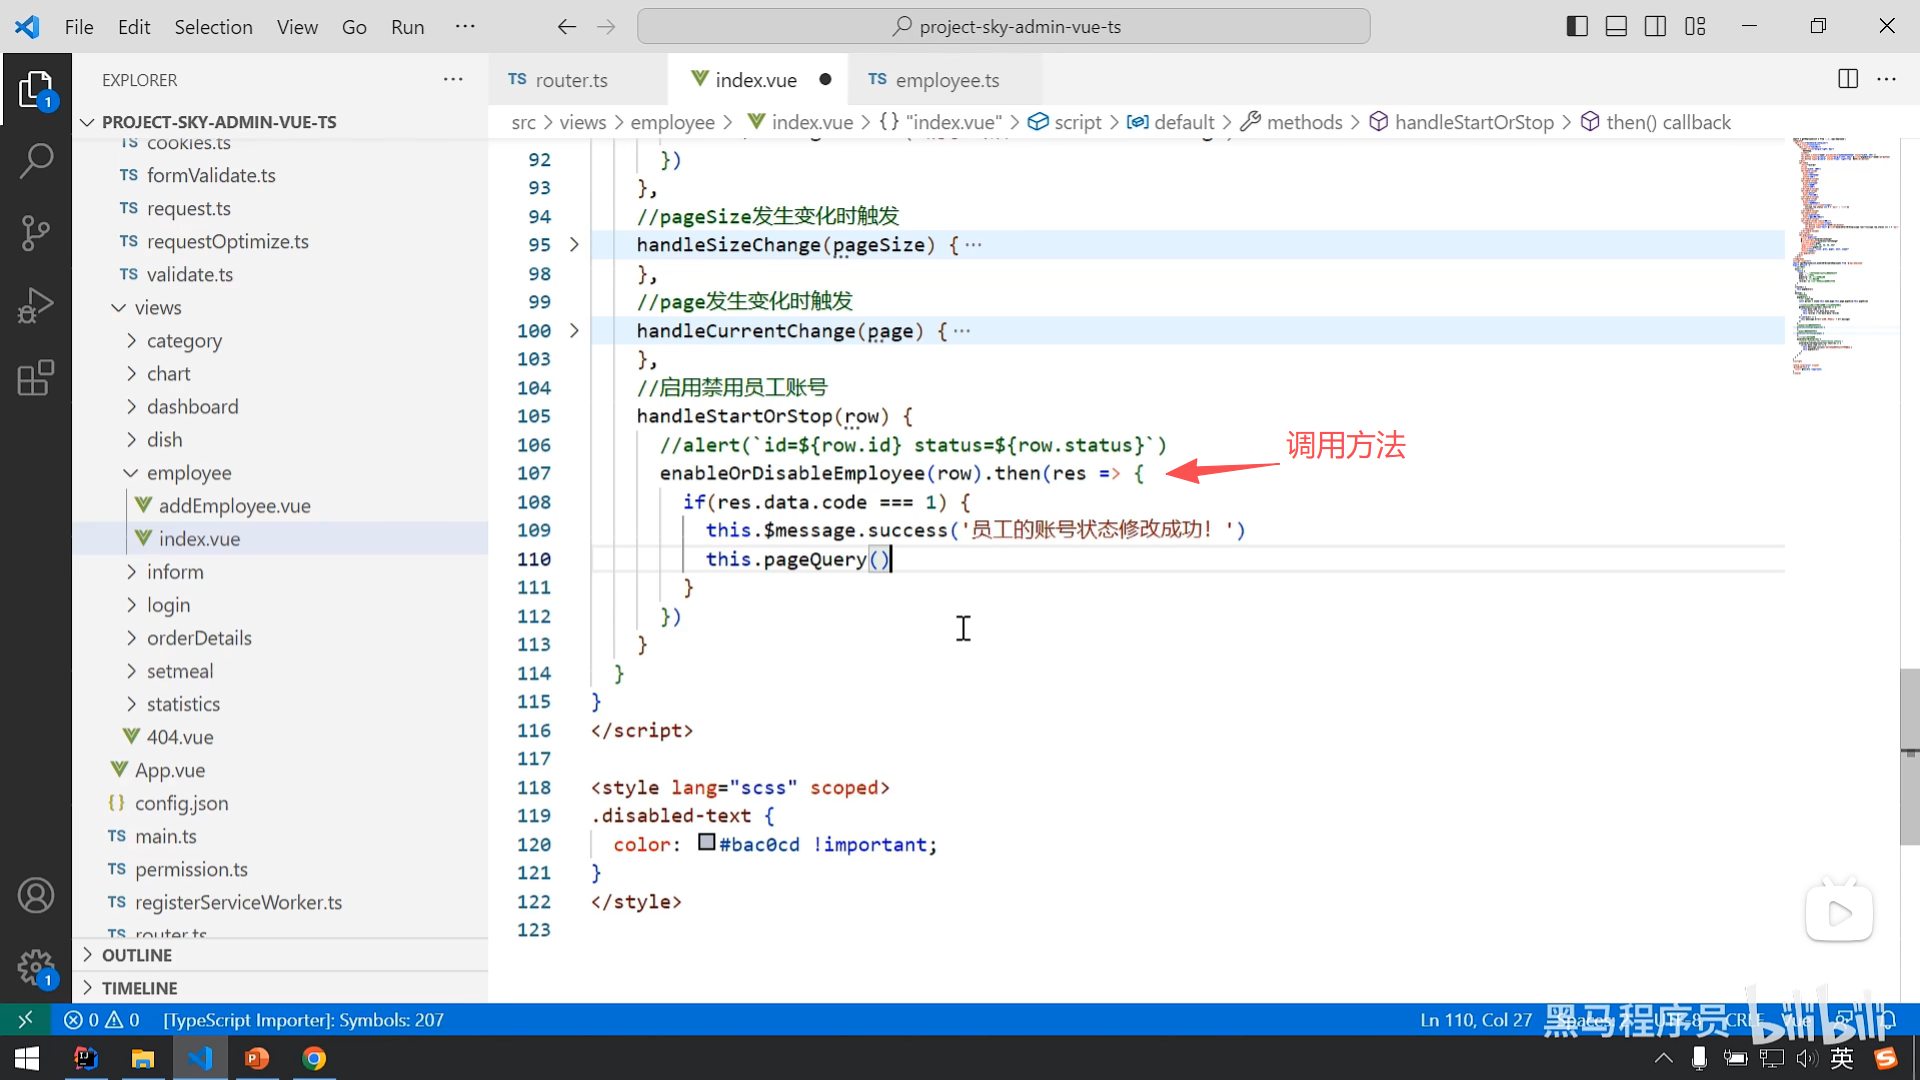Screen dimensions: 1920x1080
Task: Collapse the employee folder in explorer
Action: pyautogui.click(x=188, y=473)
